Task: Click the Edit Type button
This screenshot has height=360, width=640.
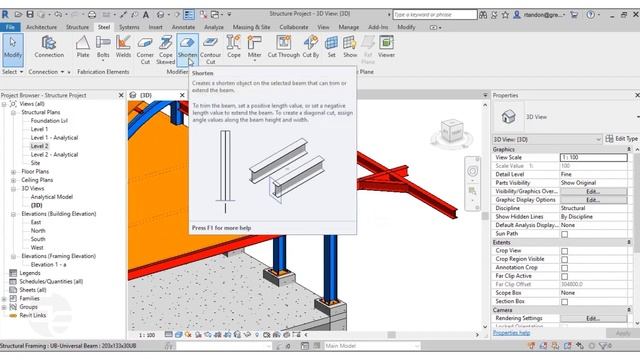Action: 622,139
